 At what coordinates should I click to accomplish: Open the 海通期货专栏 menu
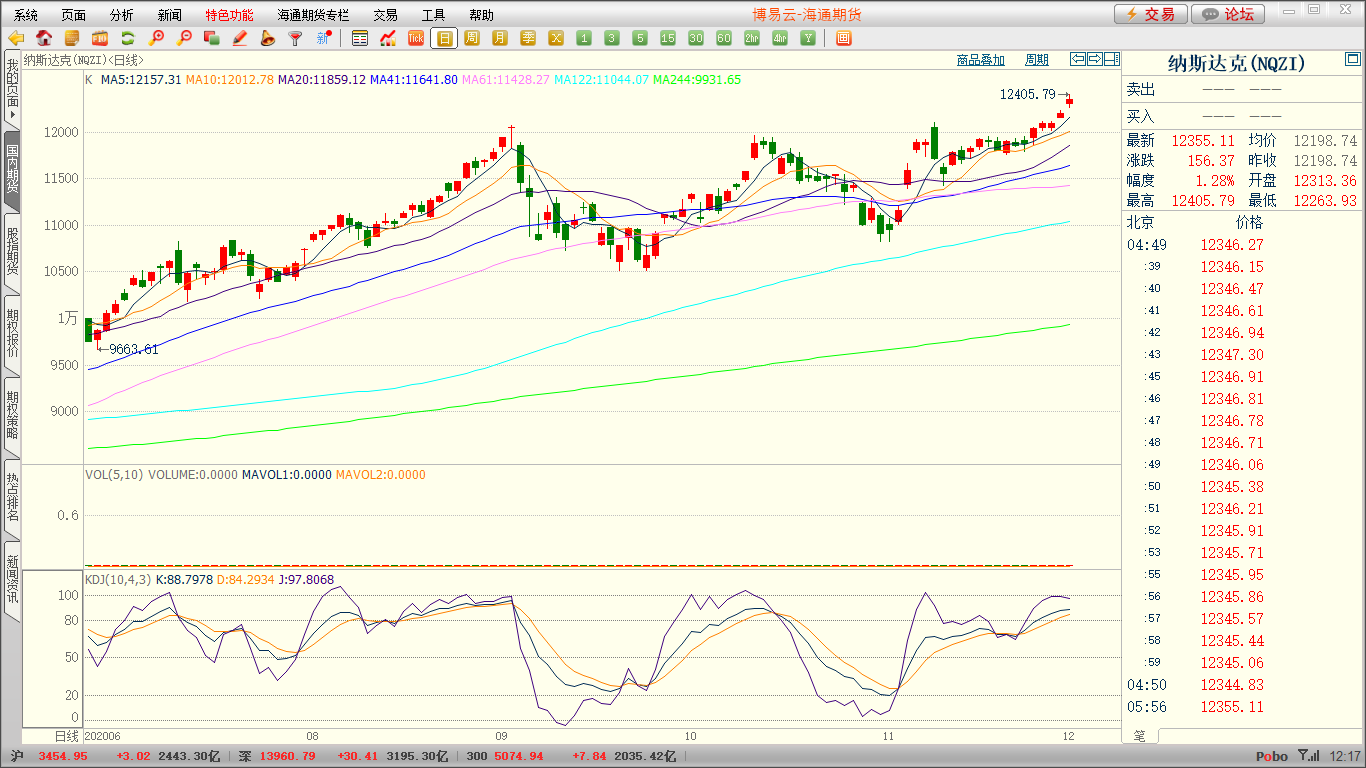(x=313, y=15)
